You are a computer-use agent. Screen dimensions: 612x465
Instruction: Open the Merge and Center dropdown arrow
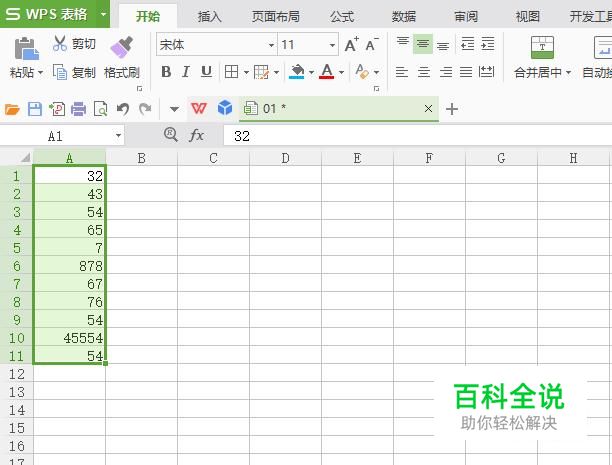568,73
